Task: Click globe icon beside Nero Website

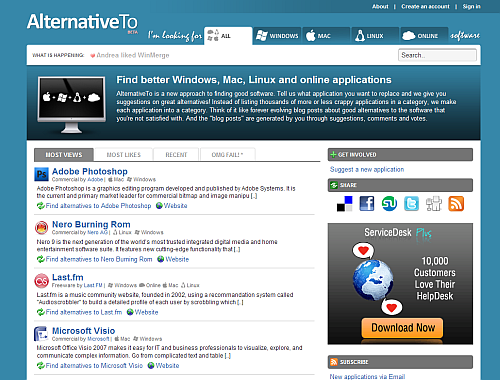Action: click(161, 259)
